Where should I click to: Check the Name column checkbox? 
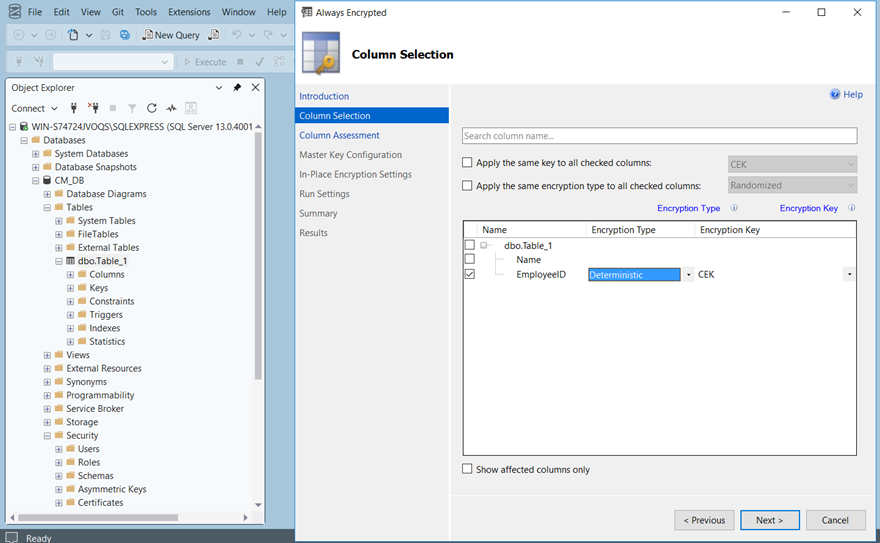(470, 259)
